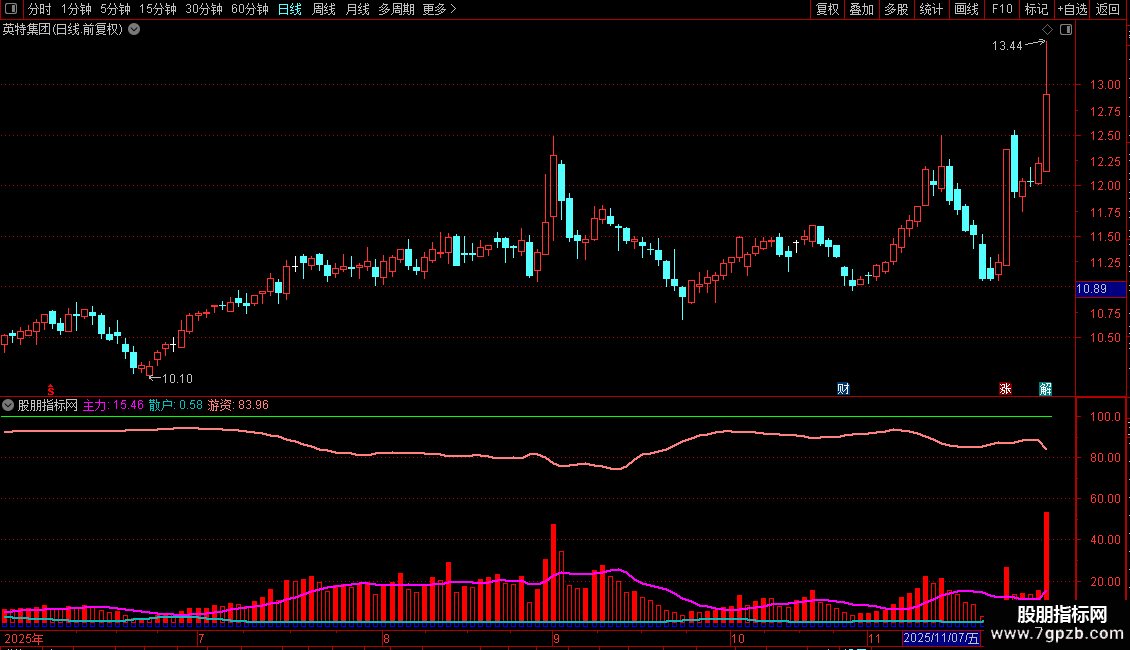Click the 2025年 timeline label
This screenshot has width=1130, height=650.
click(x=24, y=638)
